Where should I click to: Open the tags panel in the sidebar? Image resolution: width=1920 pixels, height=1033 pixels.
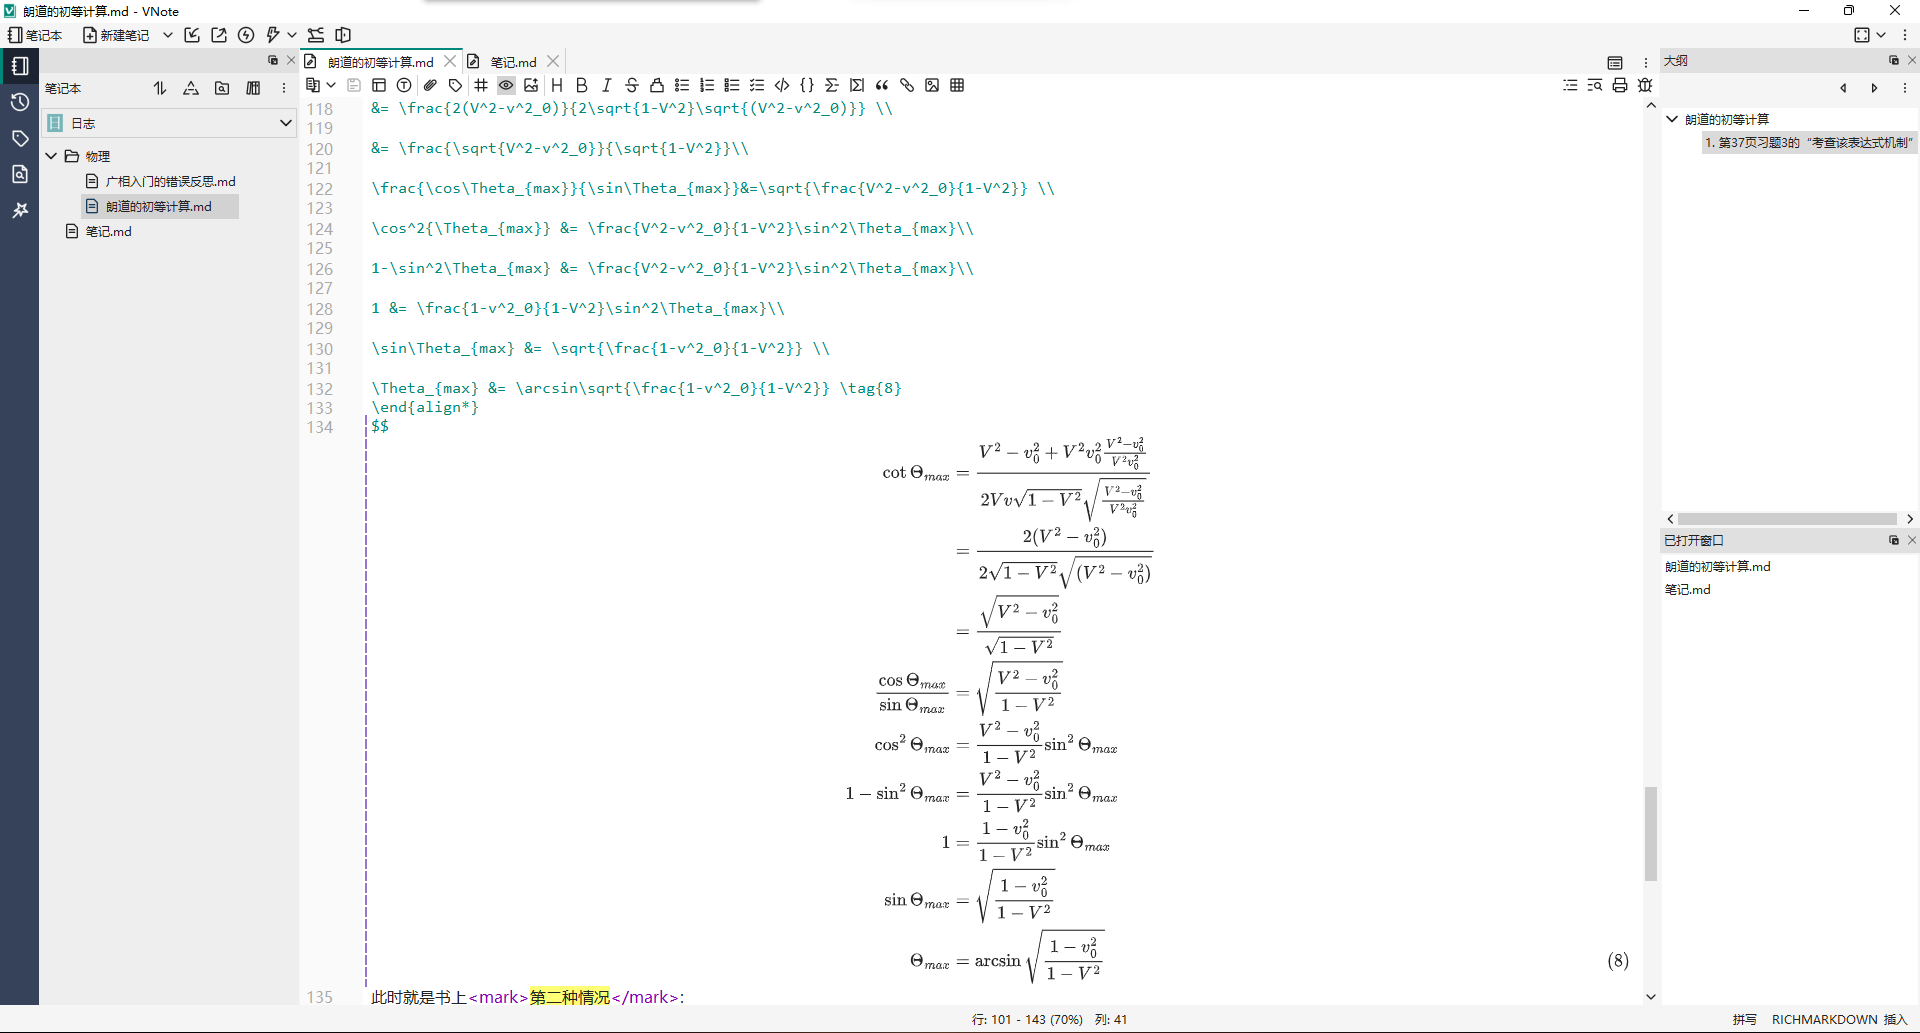pyautogui.click(x=20, y=138)
